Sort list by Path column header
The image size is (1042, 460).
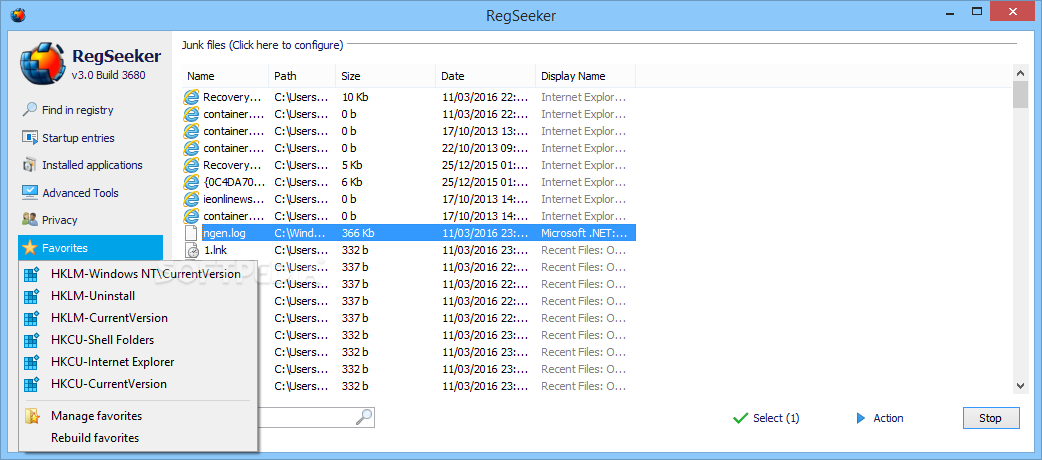click(x=302, y=76)
